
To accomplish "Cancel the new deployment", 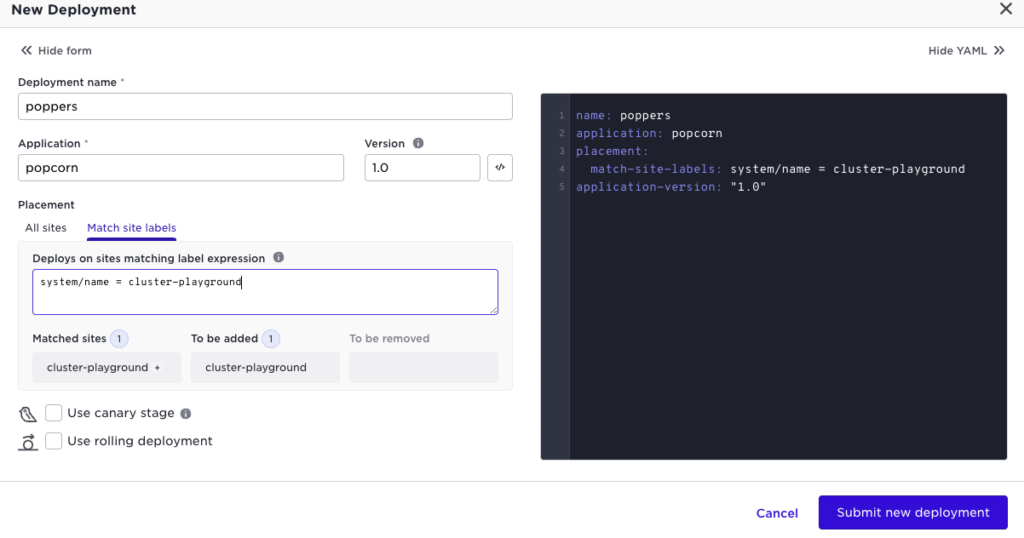I will coord(777,513).
